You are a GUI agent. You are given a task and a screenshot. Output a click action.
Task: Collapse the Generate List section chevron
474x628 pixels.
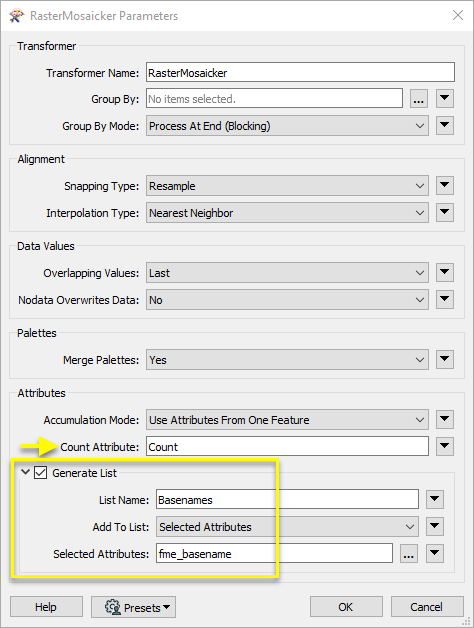[x=25, y=472]
